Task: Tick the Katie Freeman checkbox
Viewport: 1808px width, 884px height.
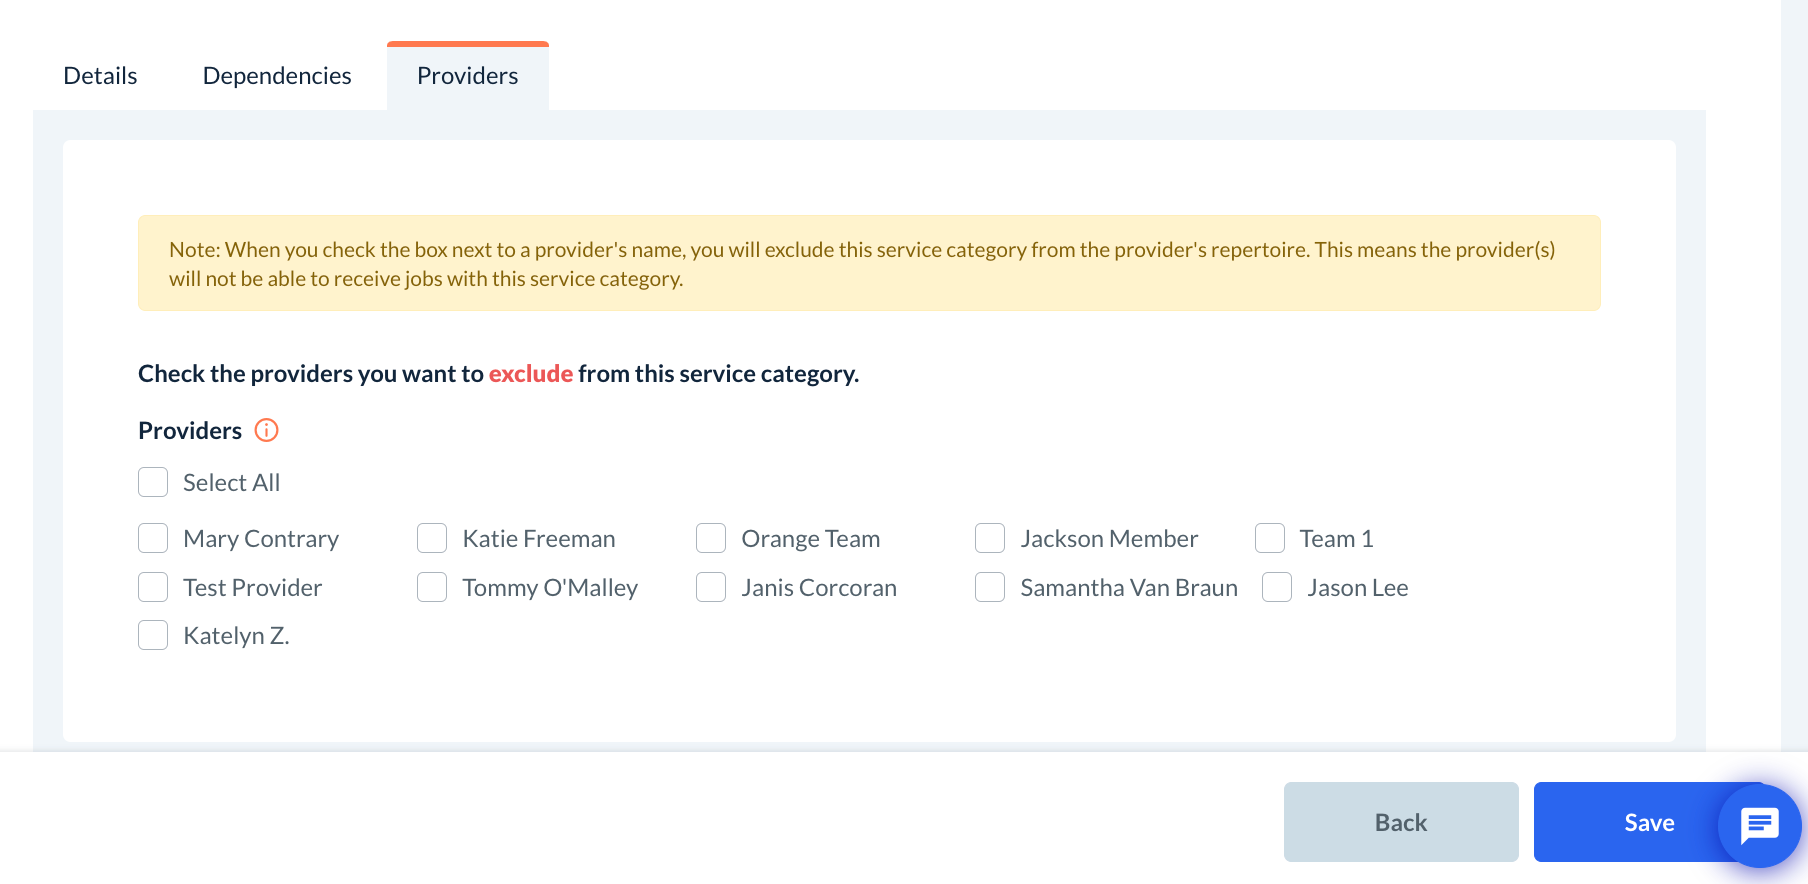Action: (x=432, y=538)
